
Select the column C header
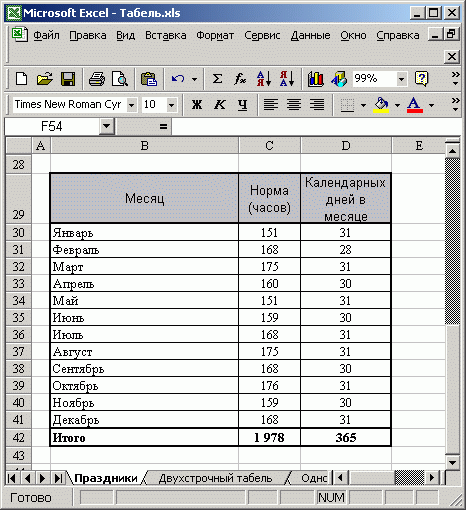coord(269,146)
